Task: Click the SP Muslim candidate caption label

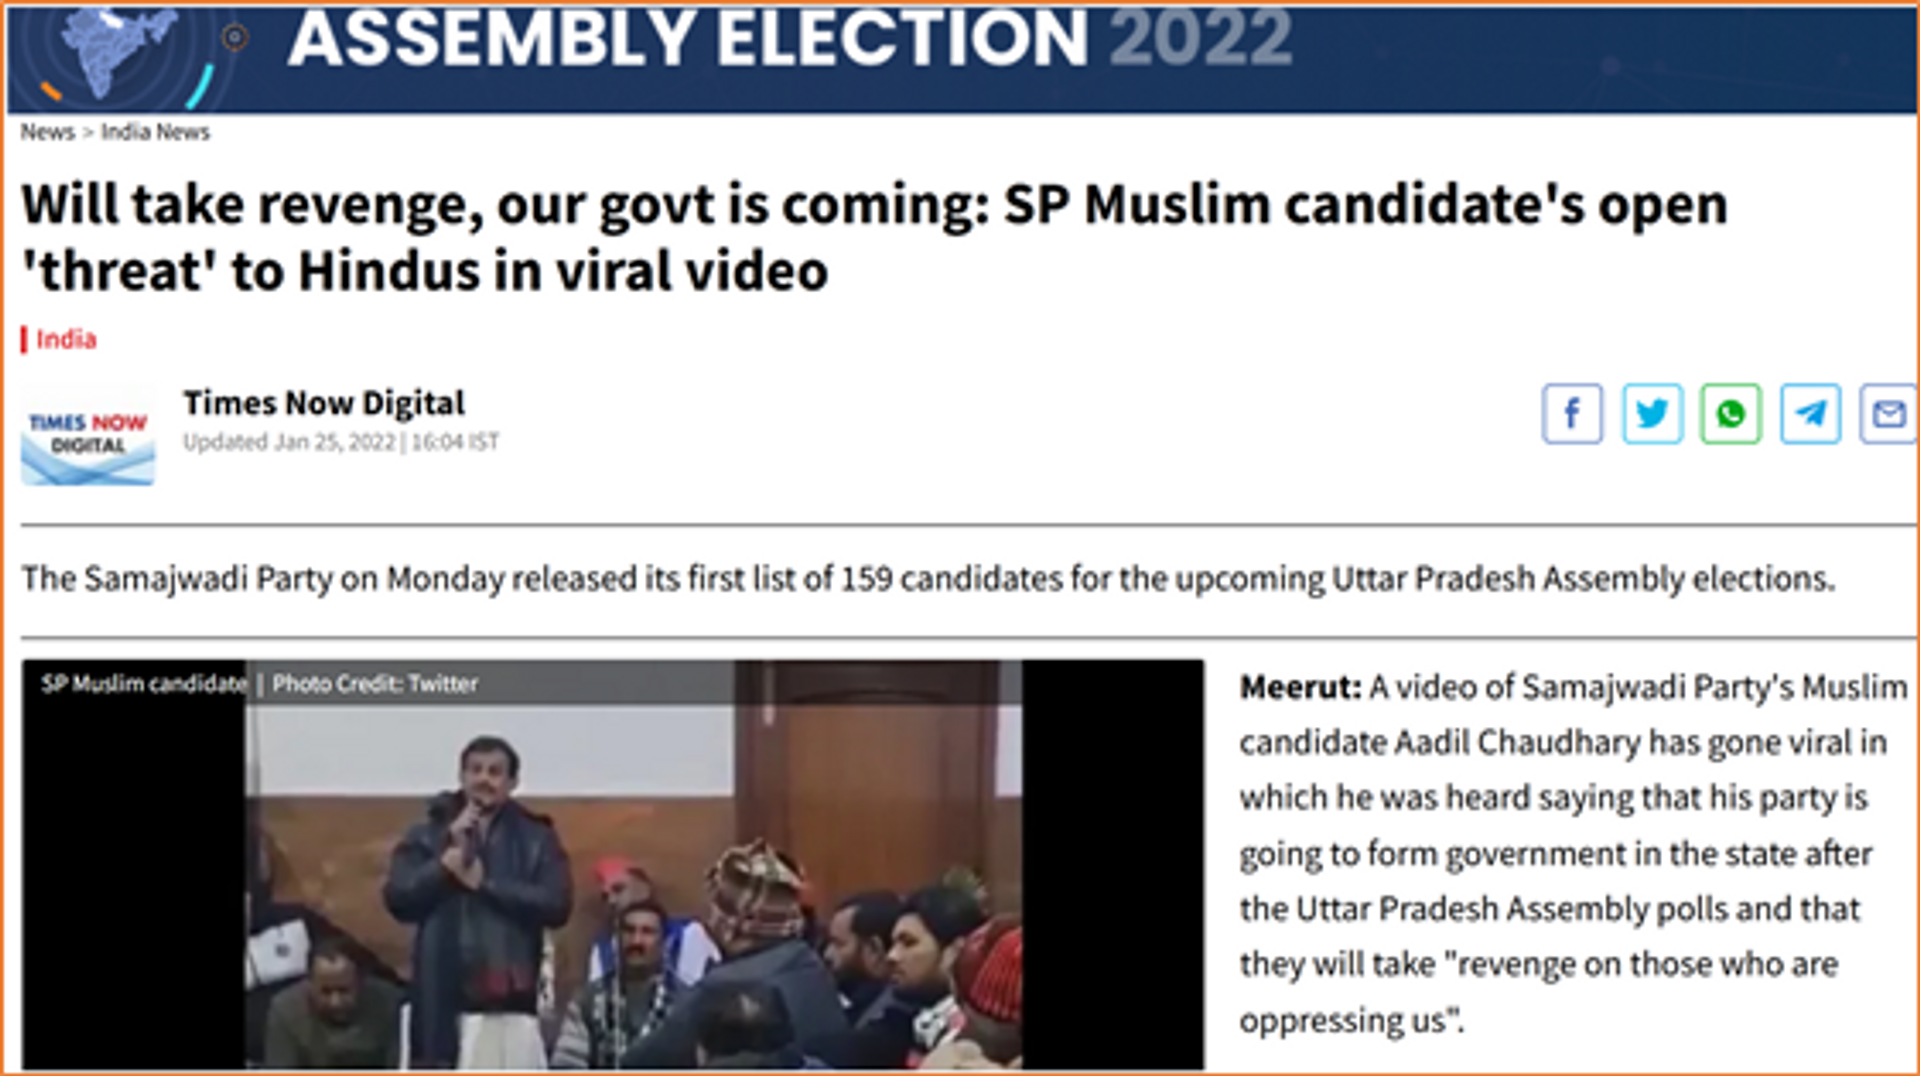Action: (144, 684)
